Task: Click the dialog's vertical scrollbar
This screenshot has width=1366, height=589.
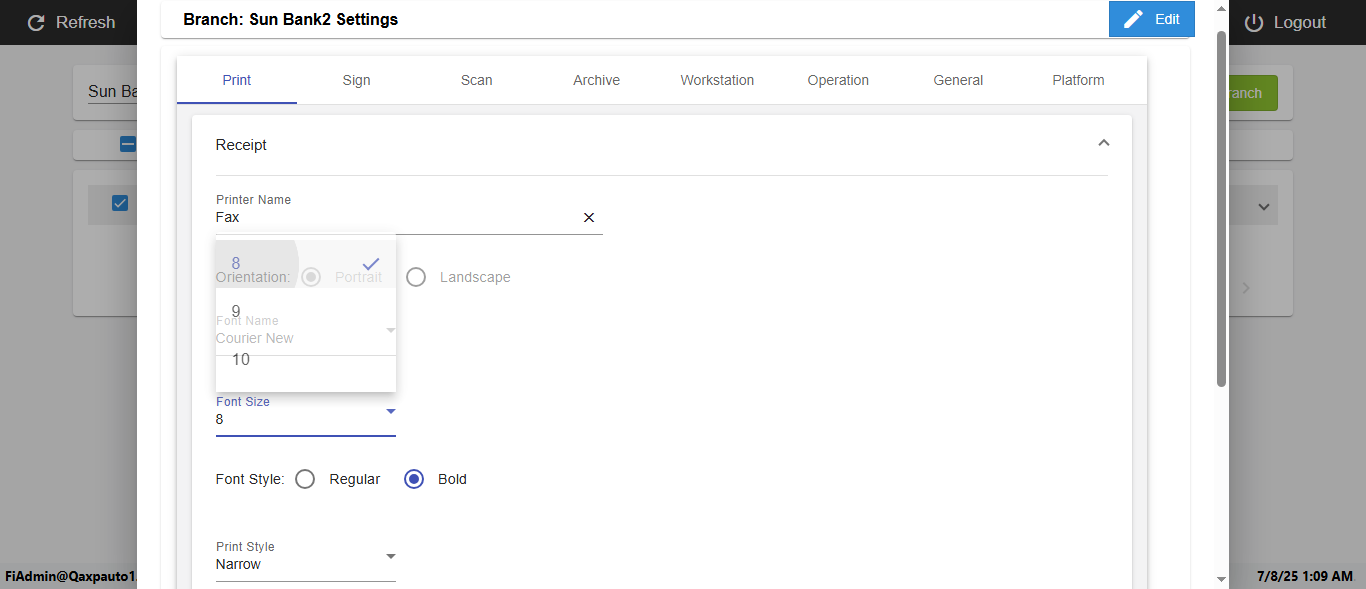Action: [x=1221, y=210]
